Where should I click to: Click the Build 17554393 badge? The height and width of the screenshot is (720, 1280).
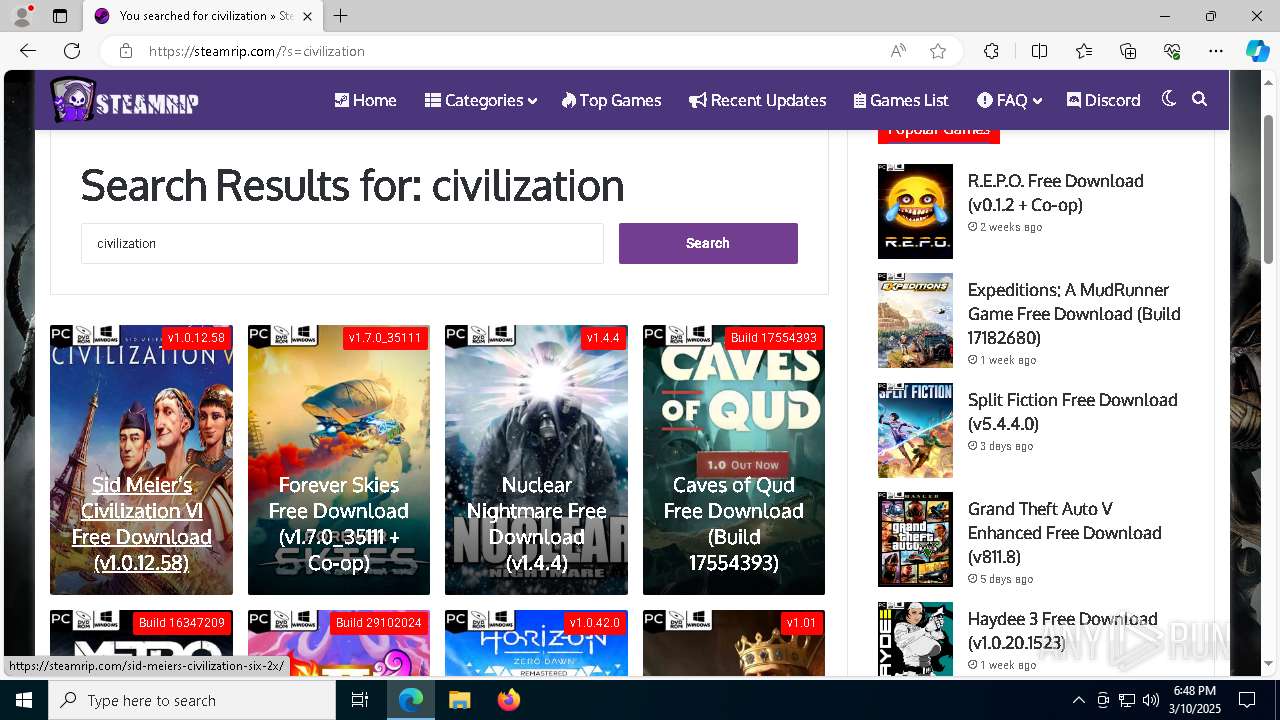coord(773,338)
